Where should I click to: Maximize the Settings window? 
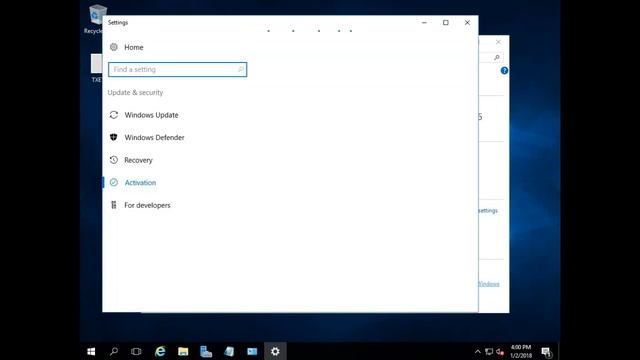click(446, 23)
